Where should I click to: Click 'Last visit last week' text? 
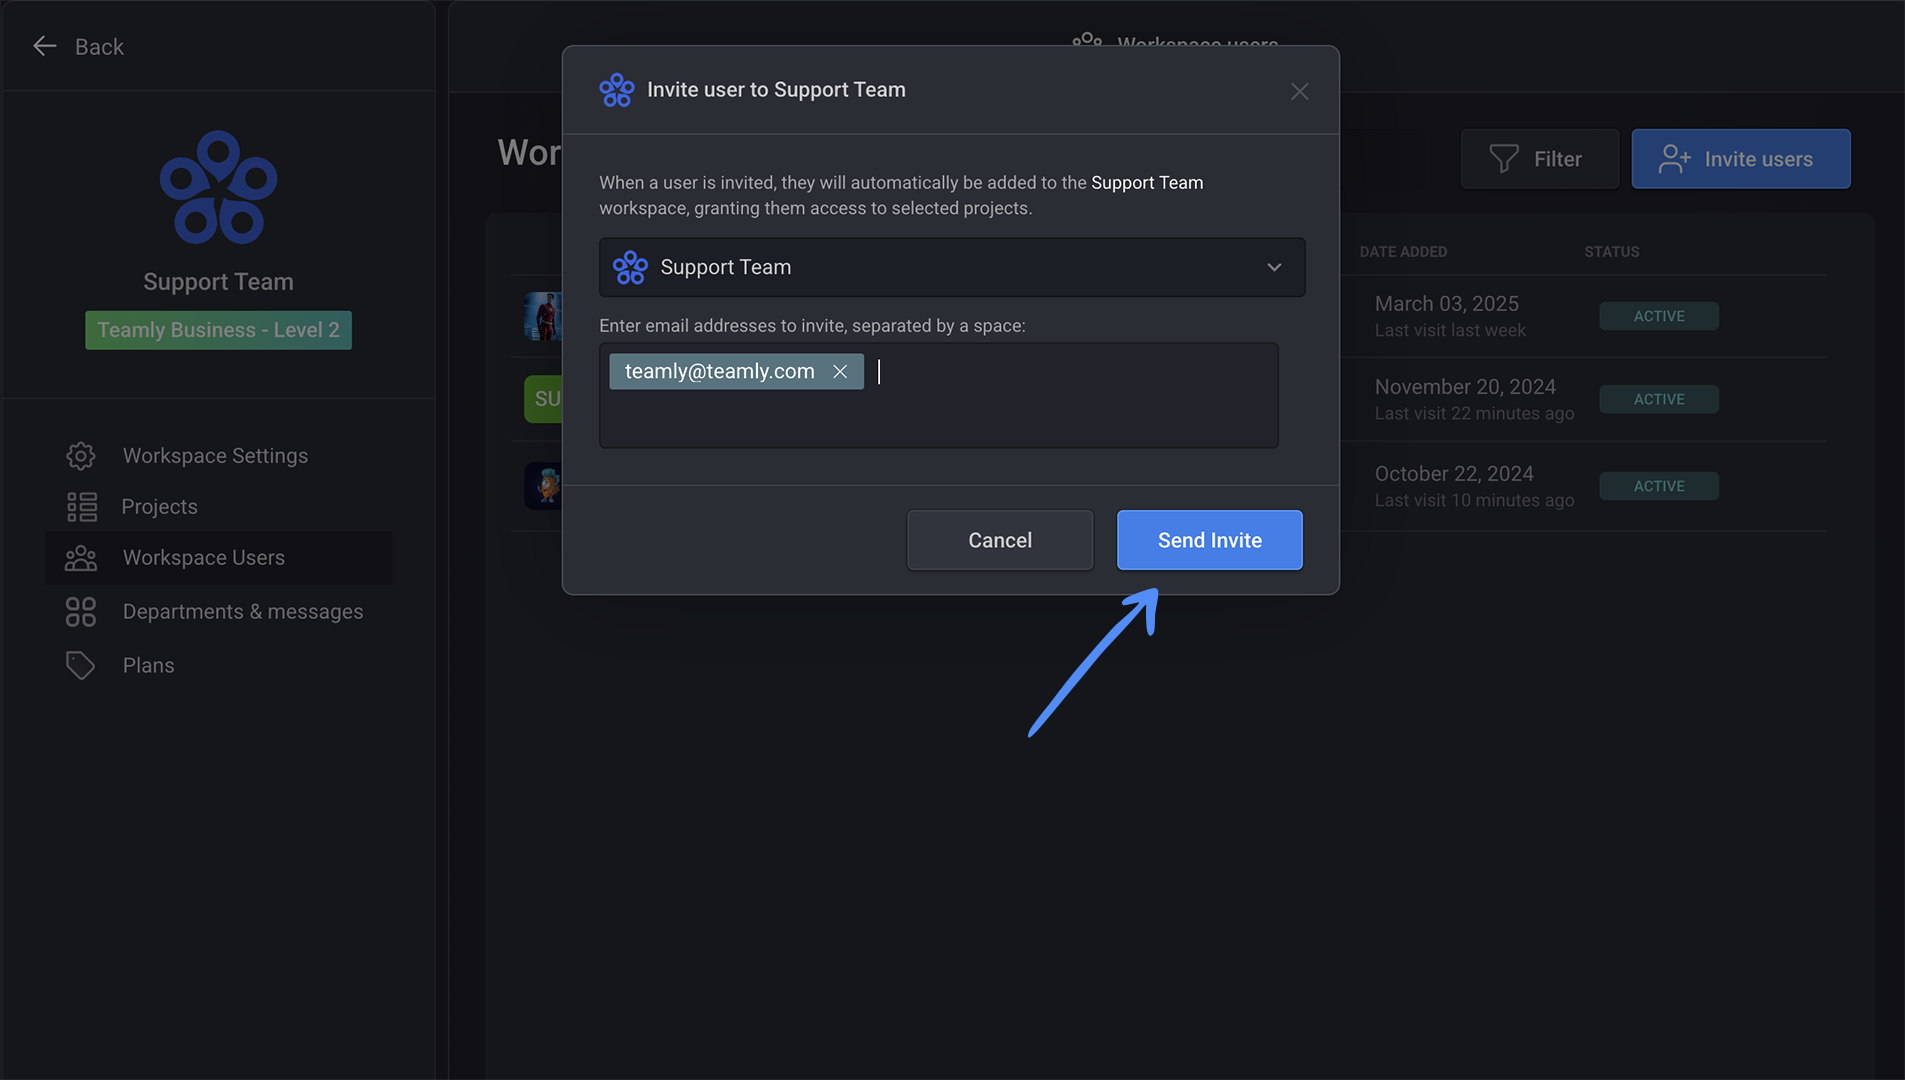[x=1450, y=331]
